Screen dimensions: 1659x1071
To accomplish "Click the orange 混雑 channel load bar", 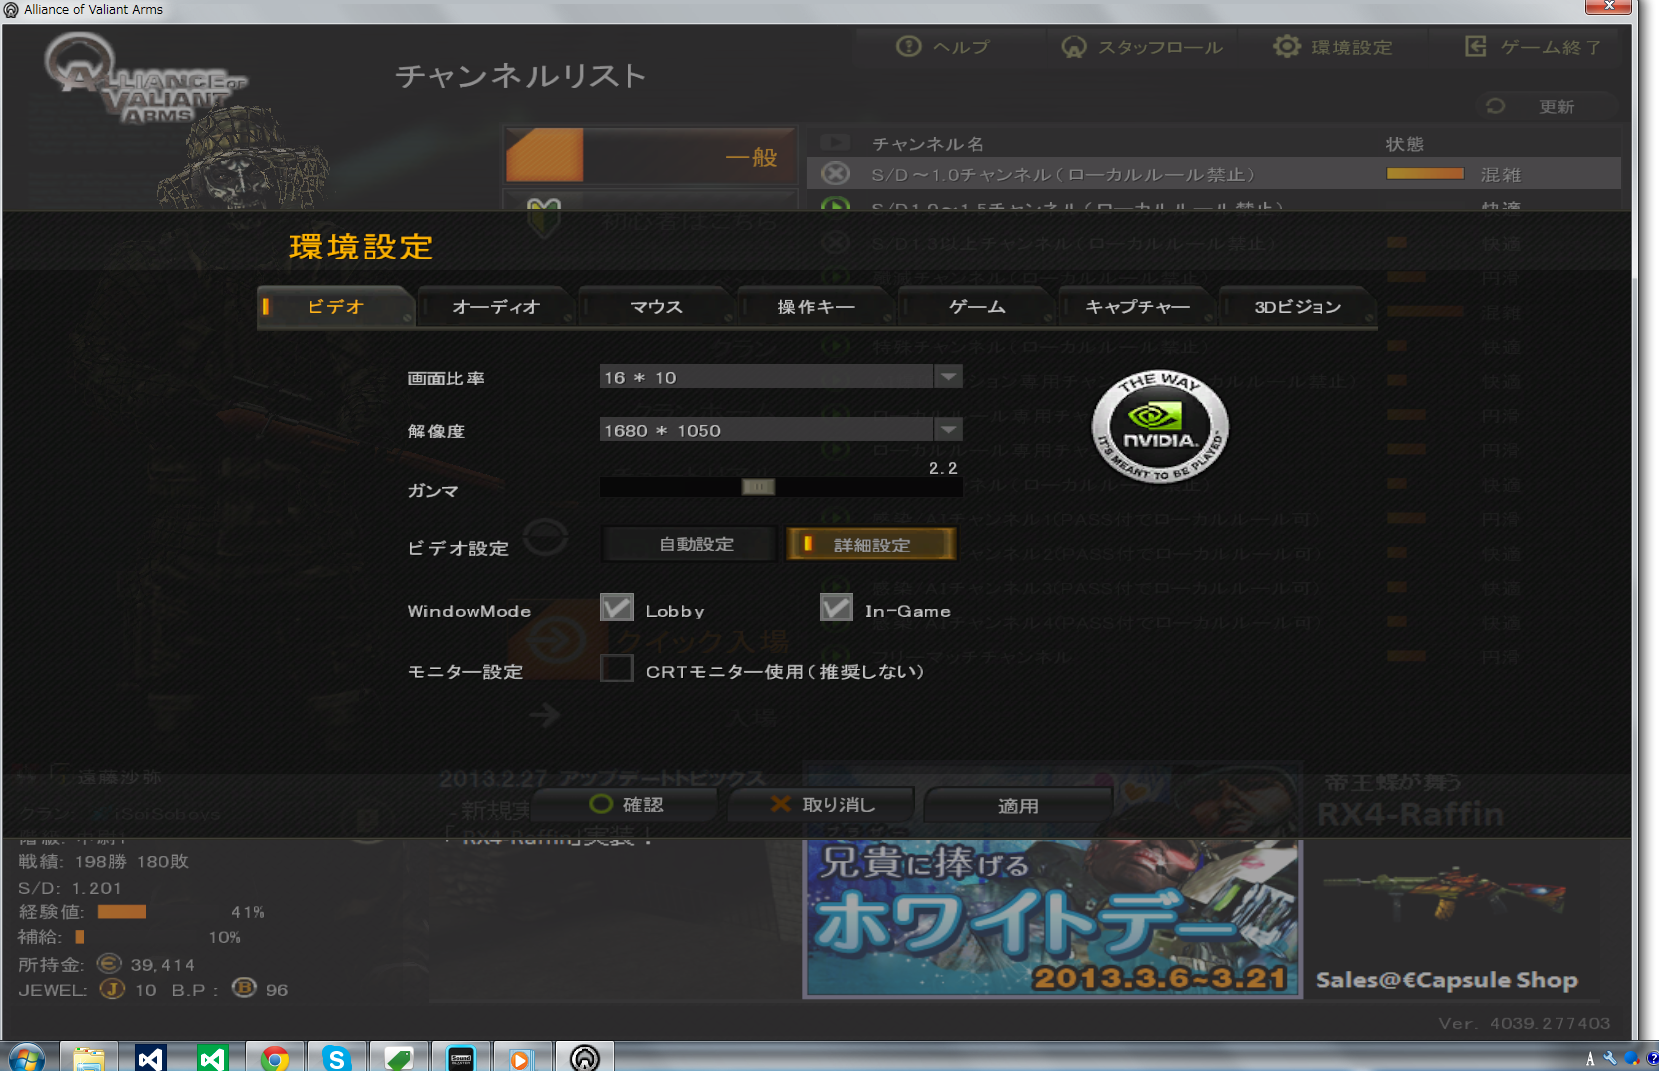I will point(1425,174).
